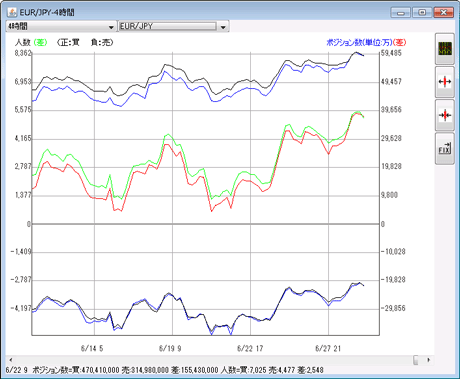Click the 39,656 right axis value
460x379 pixels.
click(x=391, y=110)
